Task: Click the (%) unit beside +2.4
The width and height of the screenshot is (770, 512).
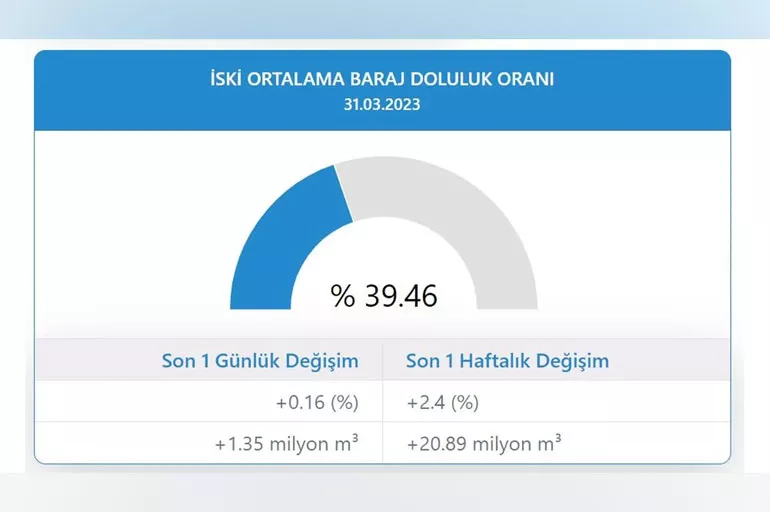Action: [463, 403]
